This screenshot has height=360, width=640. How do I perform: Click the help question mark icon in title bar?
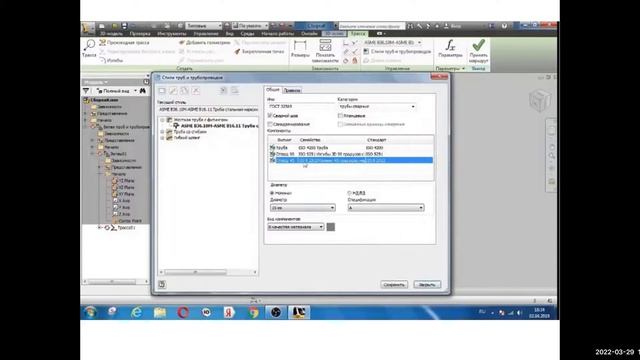(x=504, y=26)
